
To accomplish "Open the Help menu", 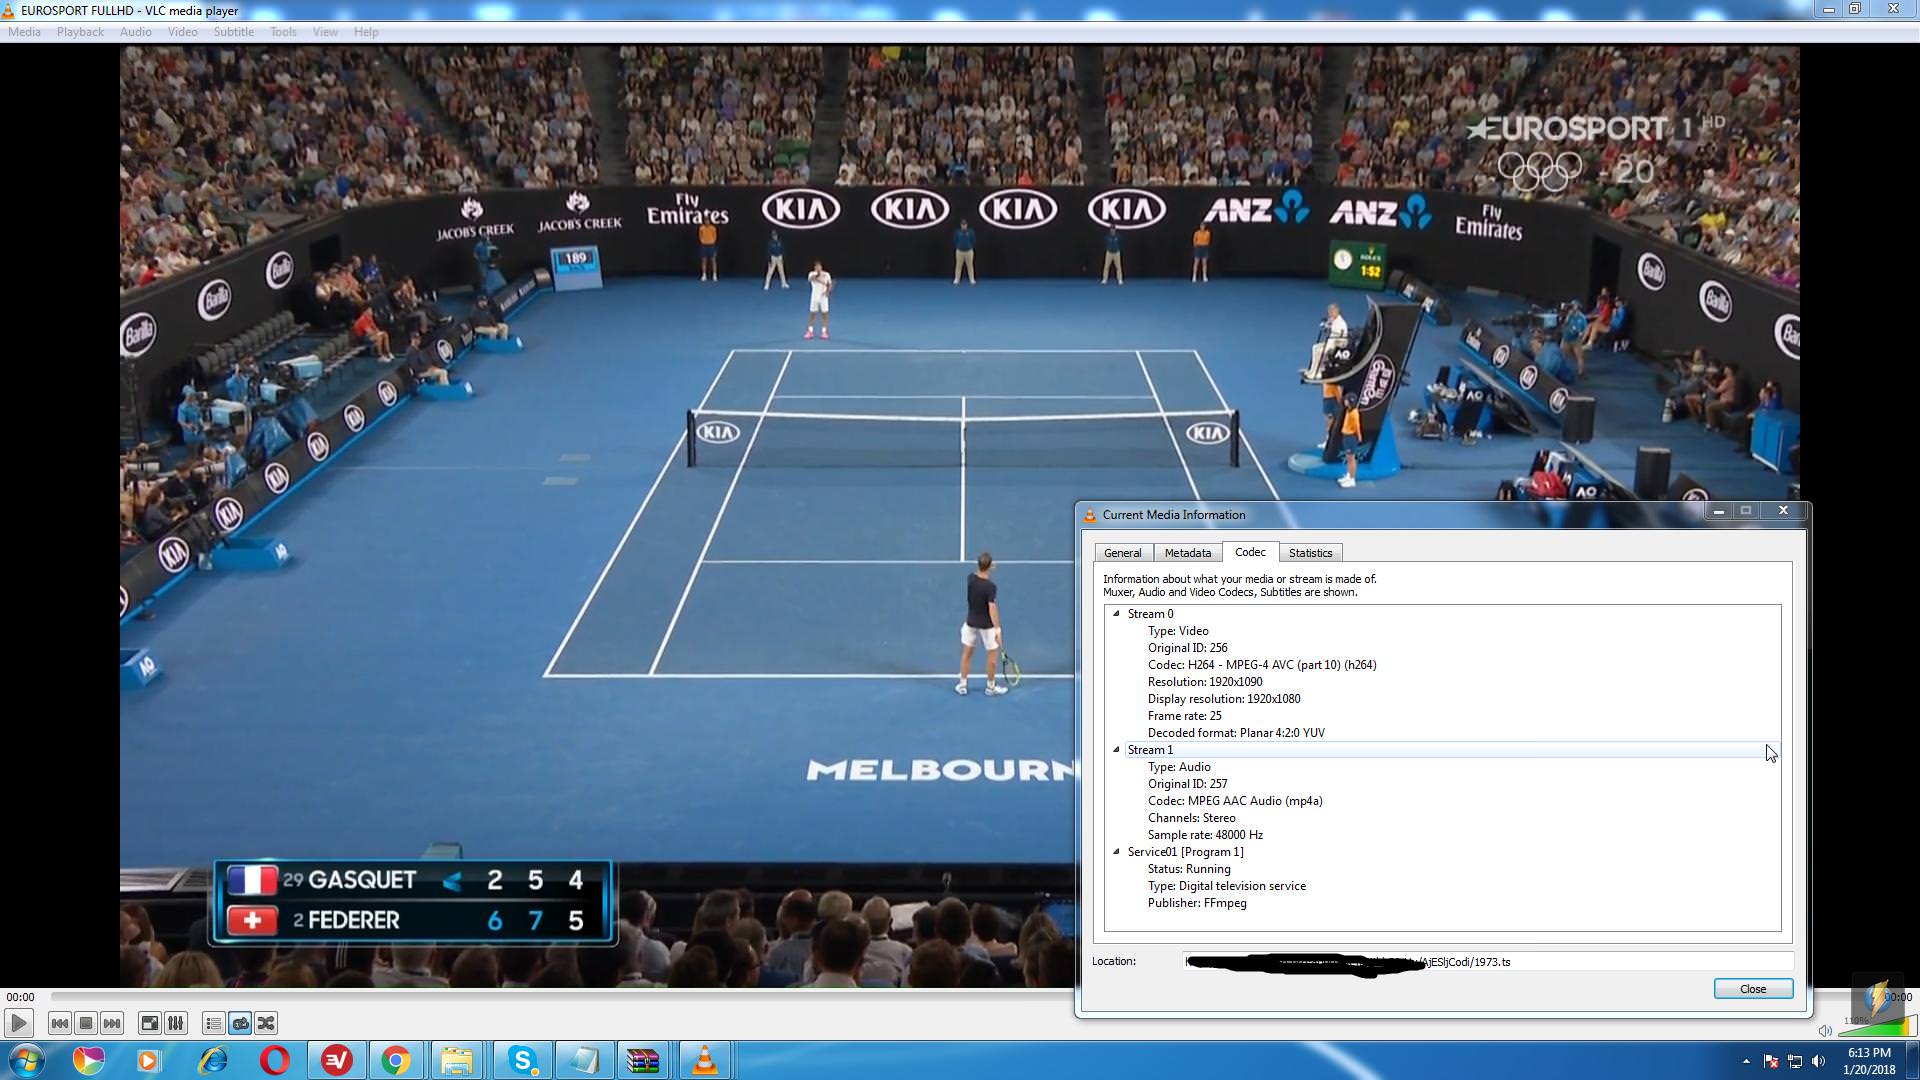I will tap(366, 32).
